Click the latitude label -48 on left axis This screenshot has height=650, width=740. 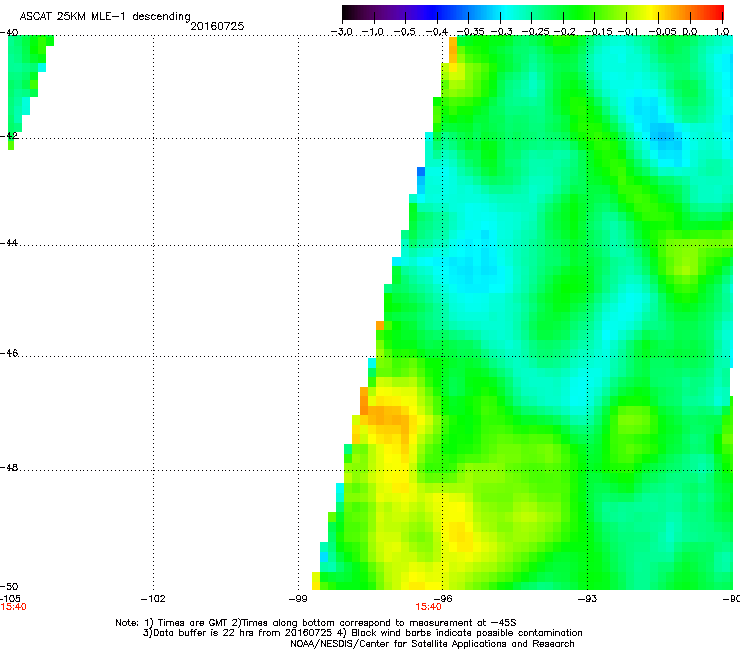(x=9, y=467)
